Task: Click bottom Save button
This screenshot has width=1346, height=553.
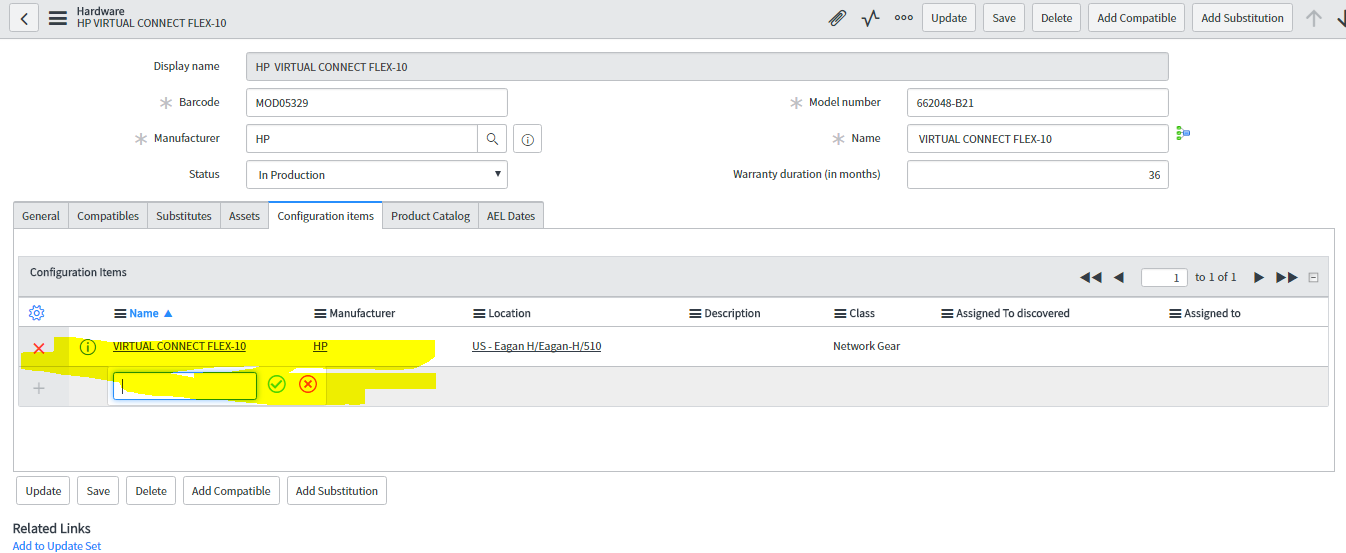Action: 98,491
